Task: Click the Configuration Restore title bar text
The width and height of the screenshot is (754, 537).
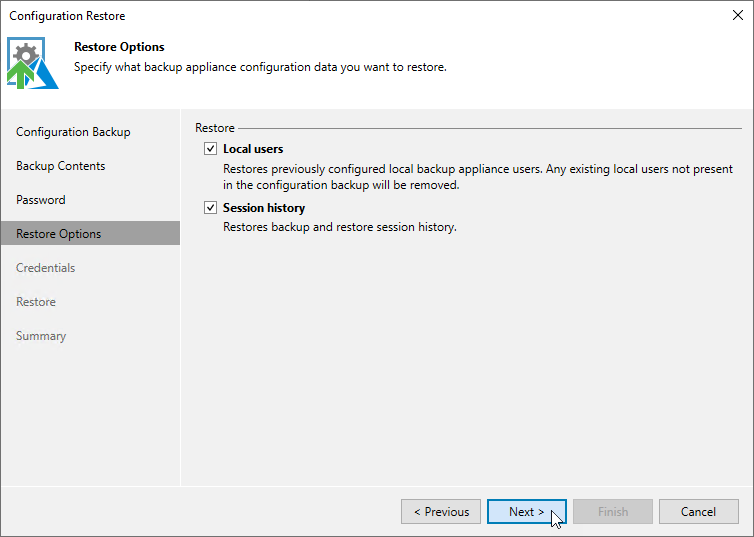Action: coord(67,16)
